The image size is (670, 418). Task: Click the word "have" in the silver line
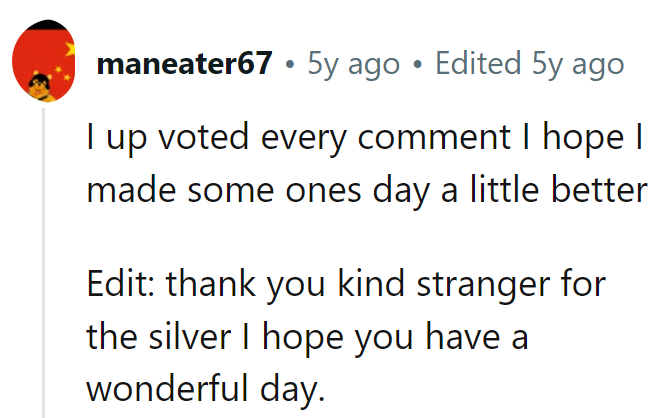(462, 337)
